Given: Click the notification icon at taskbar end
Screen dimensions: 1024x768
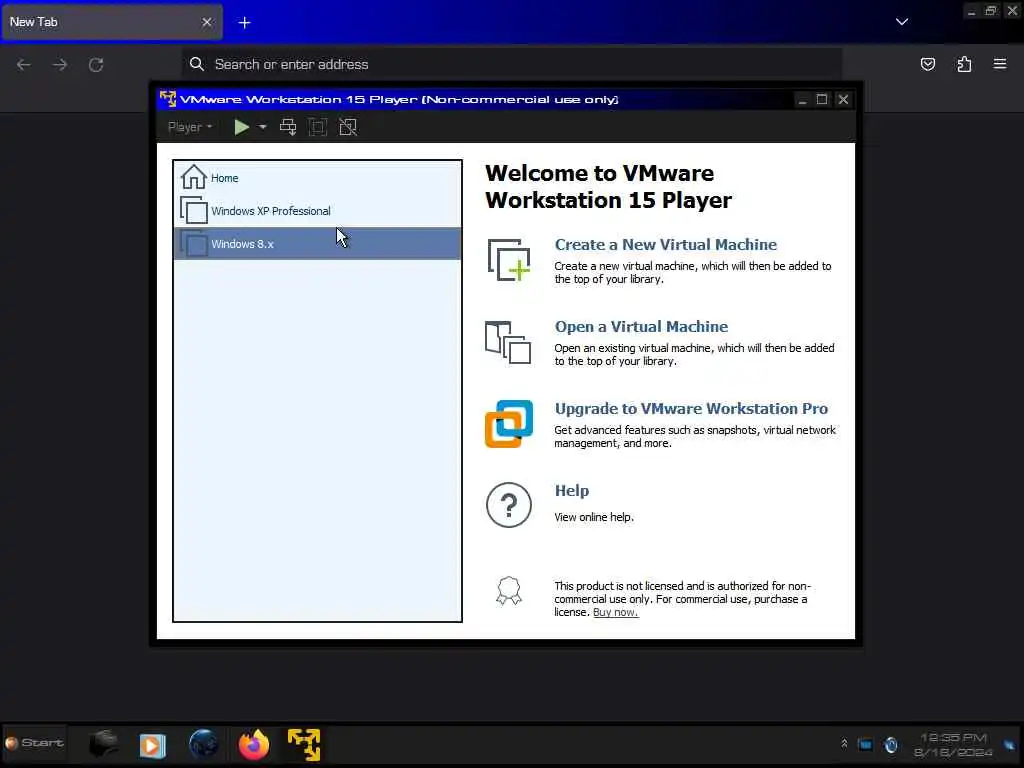Looking at the screenshot, I should [x=1010, y=745].
